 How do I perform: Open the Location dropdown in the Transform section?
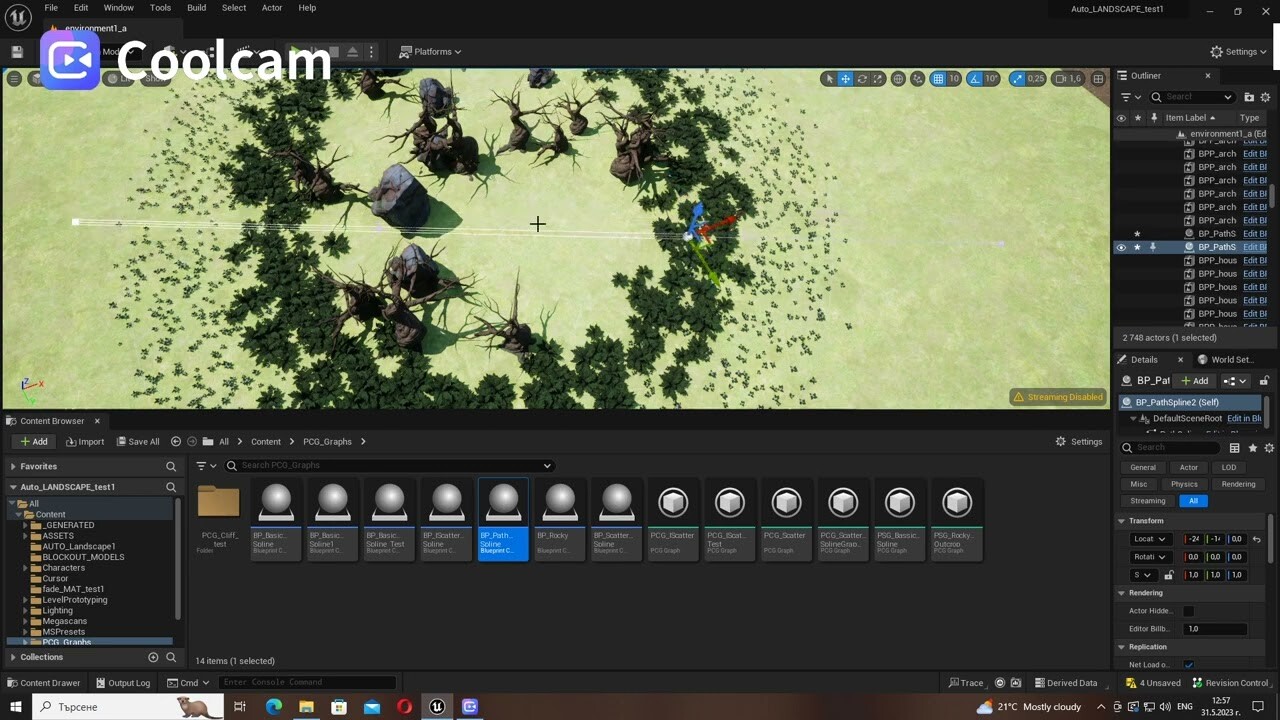(x=1149, y=540)
